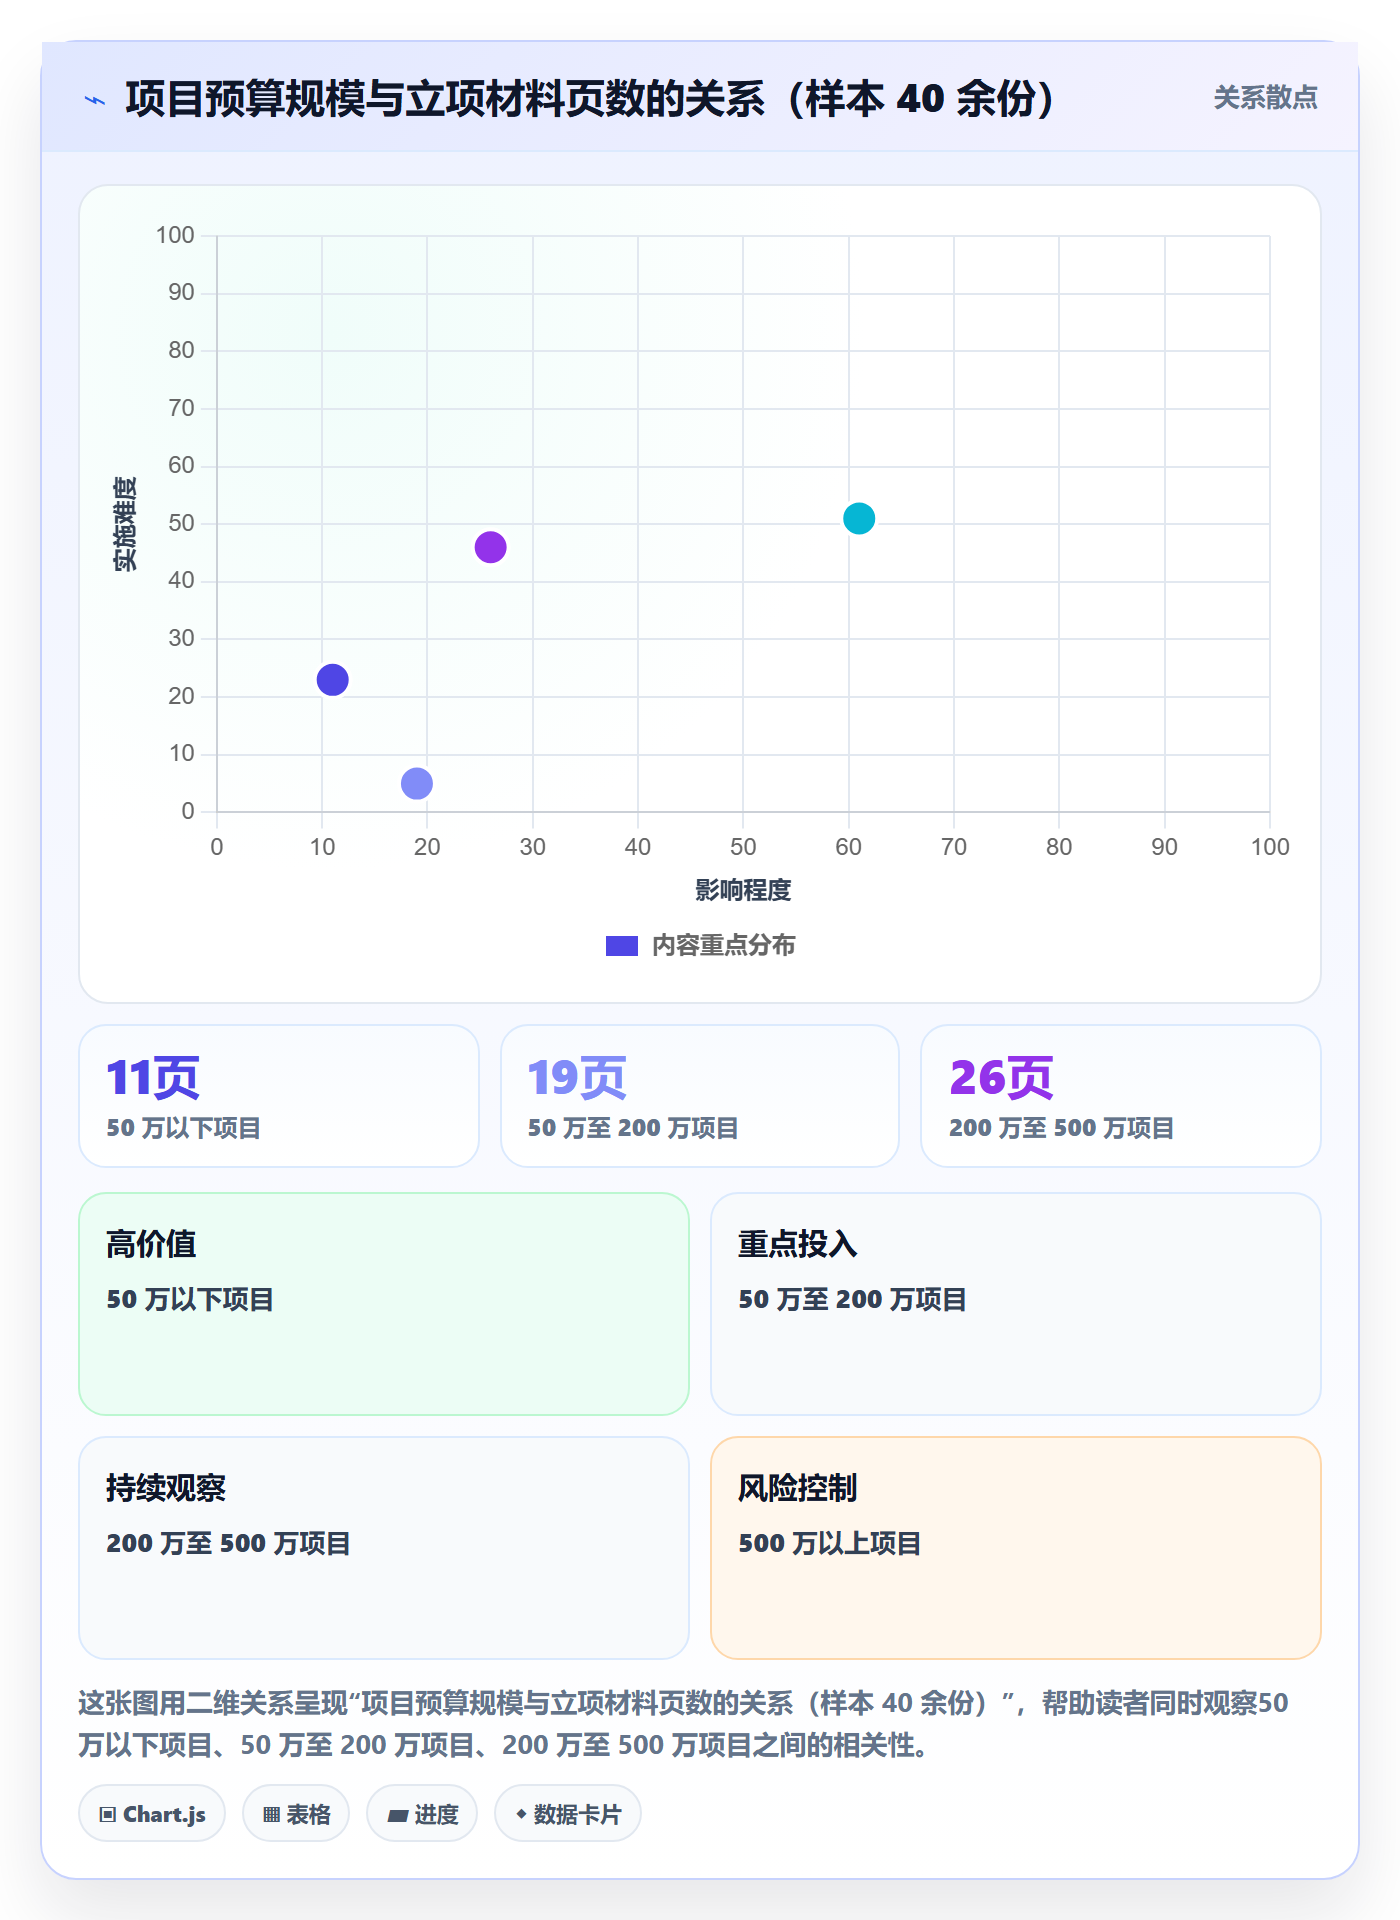Click the x-axis tick label 60
Viewport: 1400px width, 1920px height.
(848, 847)
